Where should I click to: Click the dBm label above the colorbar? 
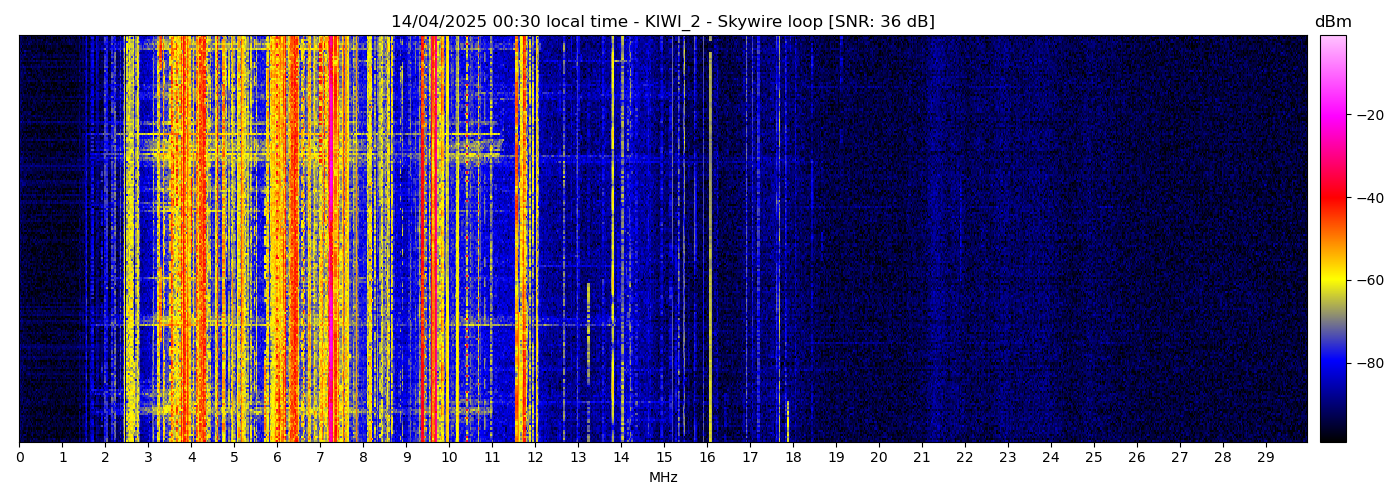tap(1332, 22)
